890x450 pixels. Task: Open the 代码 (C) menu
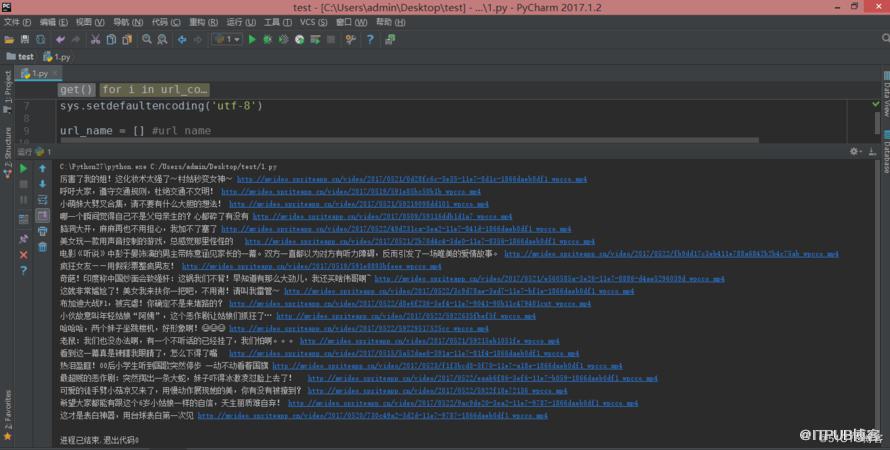tap(166, 22)
